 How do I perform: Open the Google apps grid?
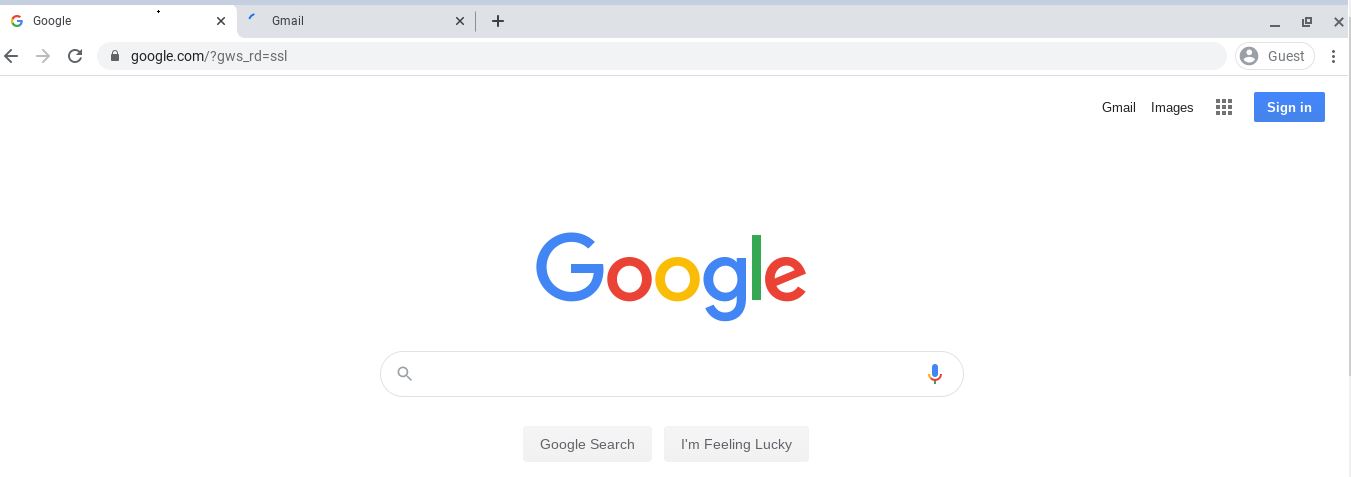click(x=1223, y=107)
